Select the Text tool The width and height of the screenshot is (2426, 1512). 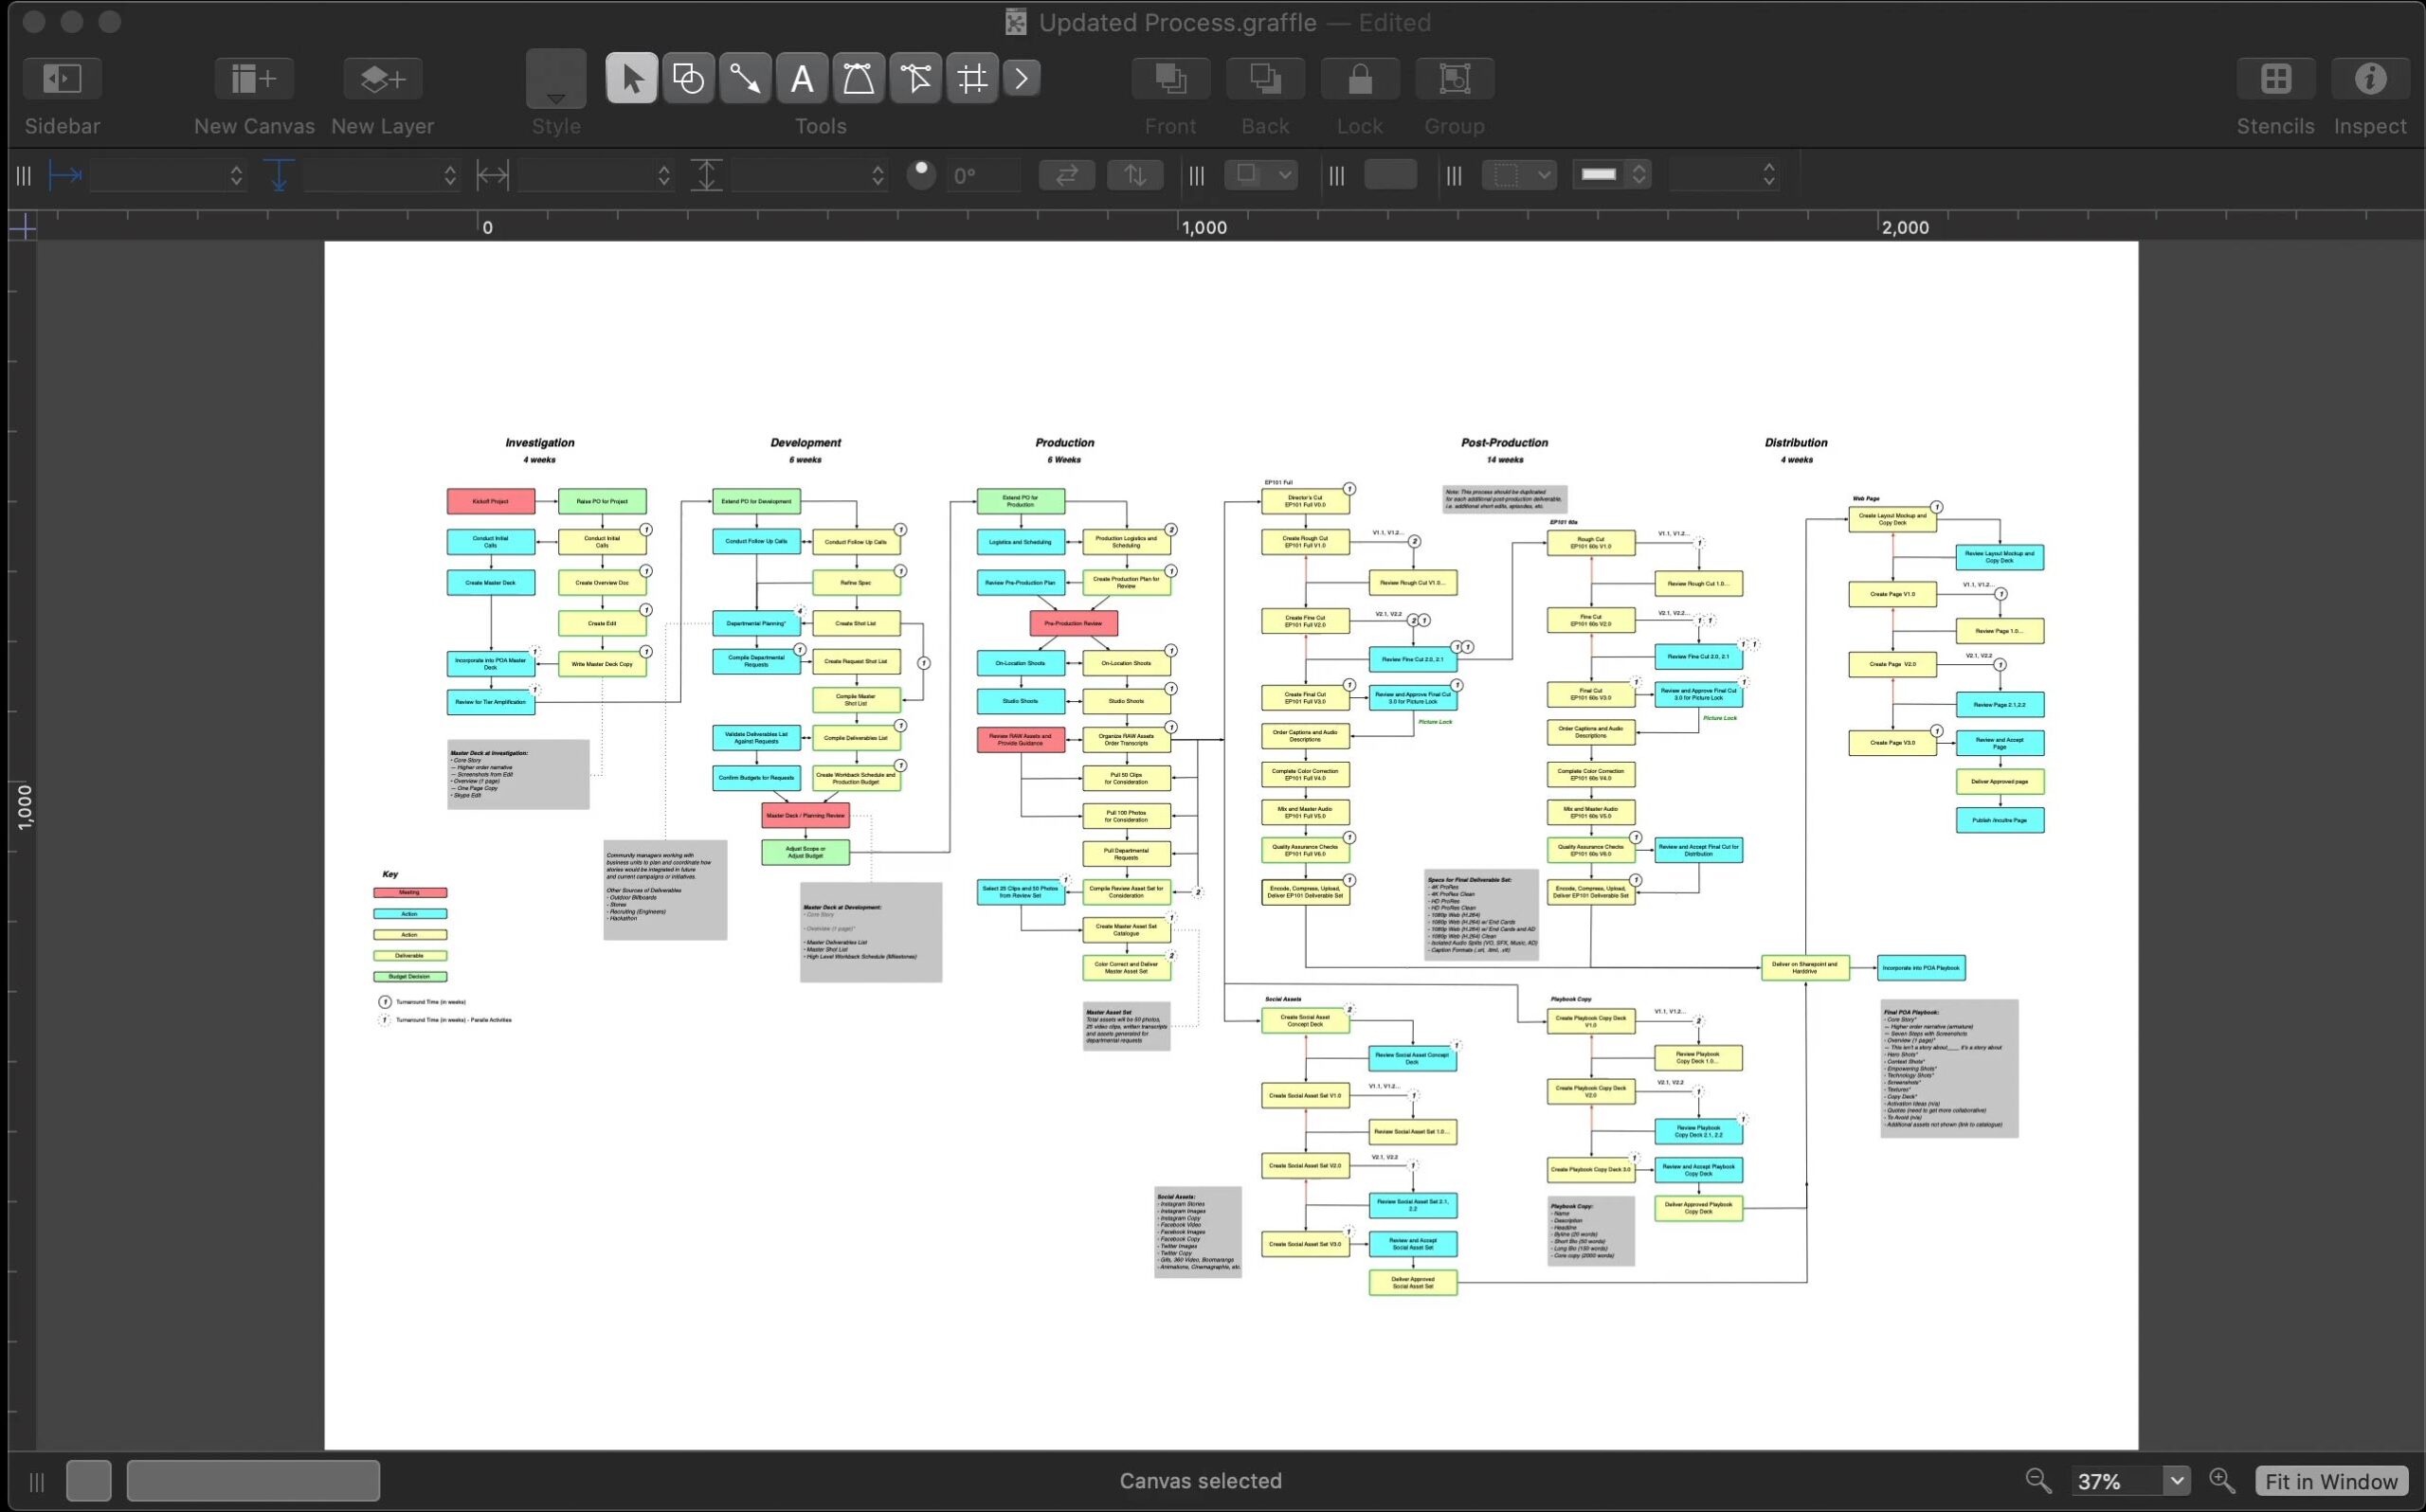click(801, 77)
